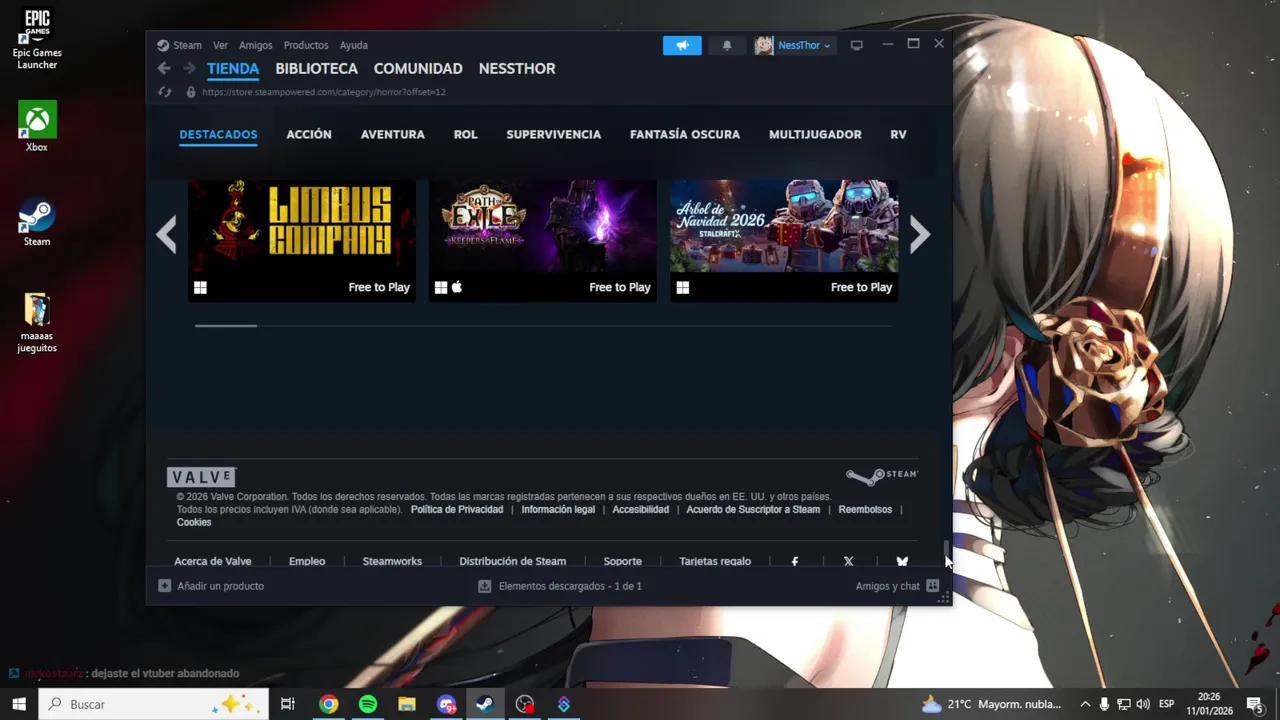1280x720 pixels.
Task: Select the AVENTURA category tab
Action: 393,134
